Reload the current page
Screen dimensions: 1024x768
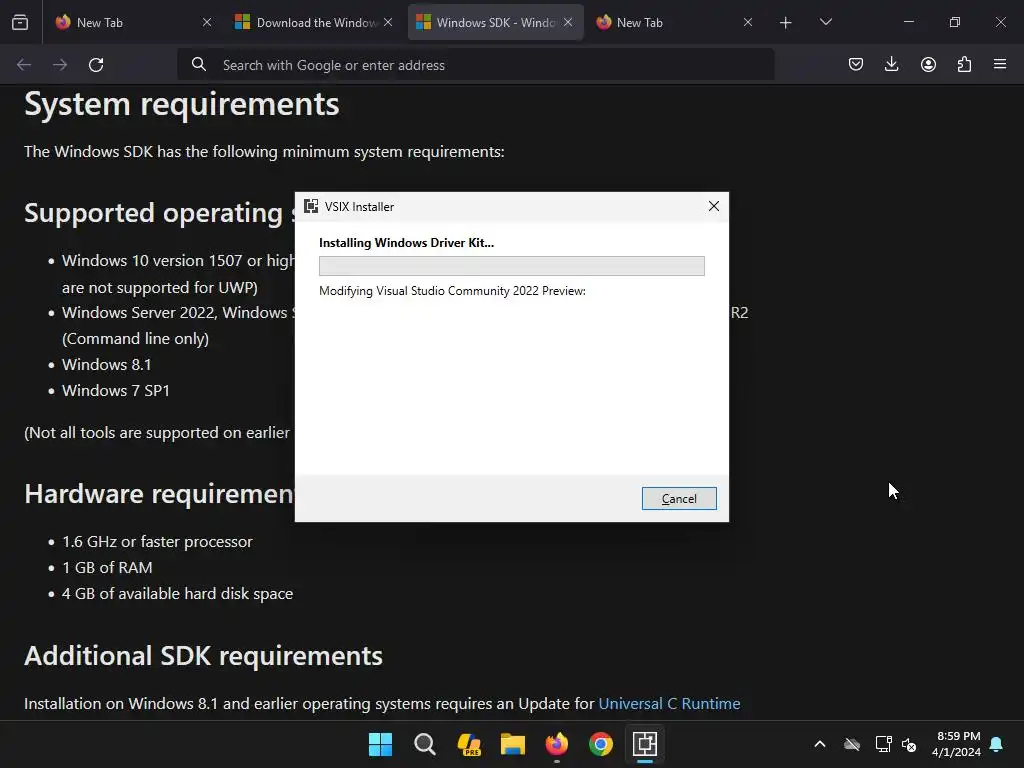[x=96, y=65]
